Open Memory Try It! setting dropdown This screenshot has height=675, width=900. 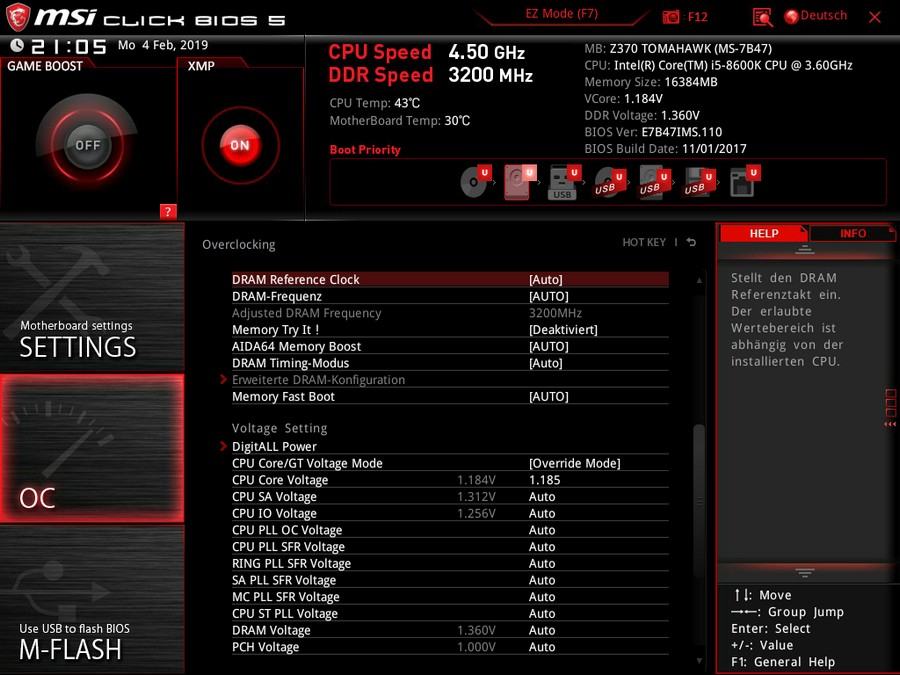pos(563,329)
